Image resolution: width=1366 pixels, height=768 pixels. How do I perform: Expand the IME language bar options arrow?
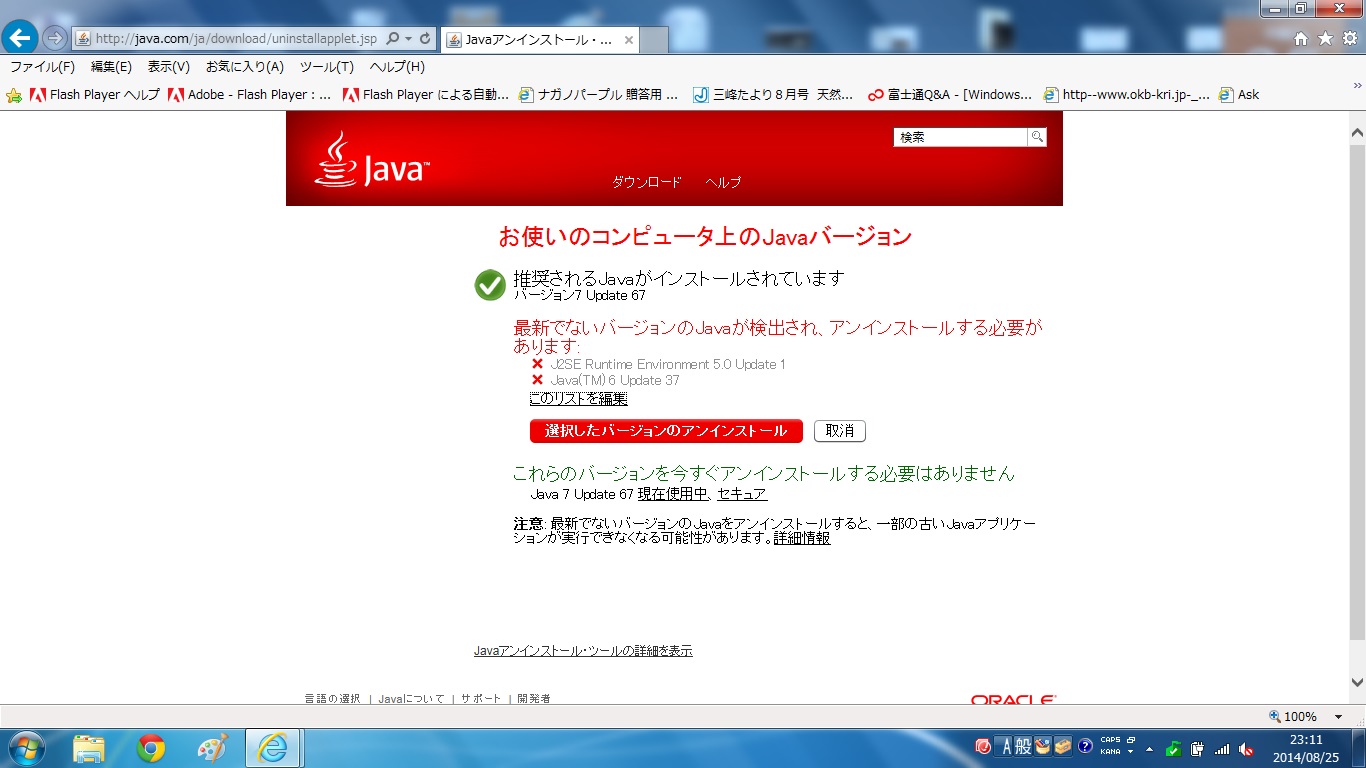[1131, 751]
